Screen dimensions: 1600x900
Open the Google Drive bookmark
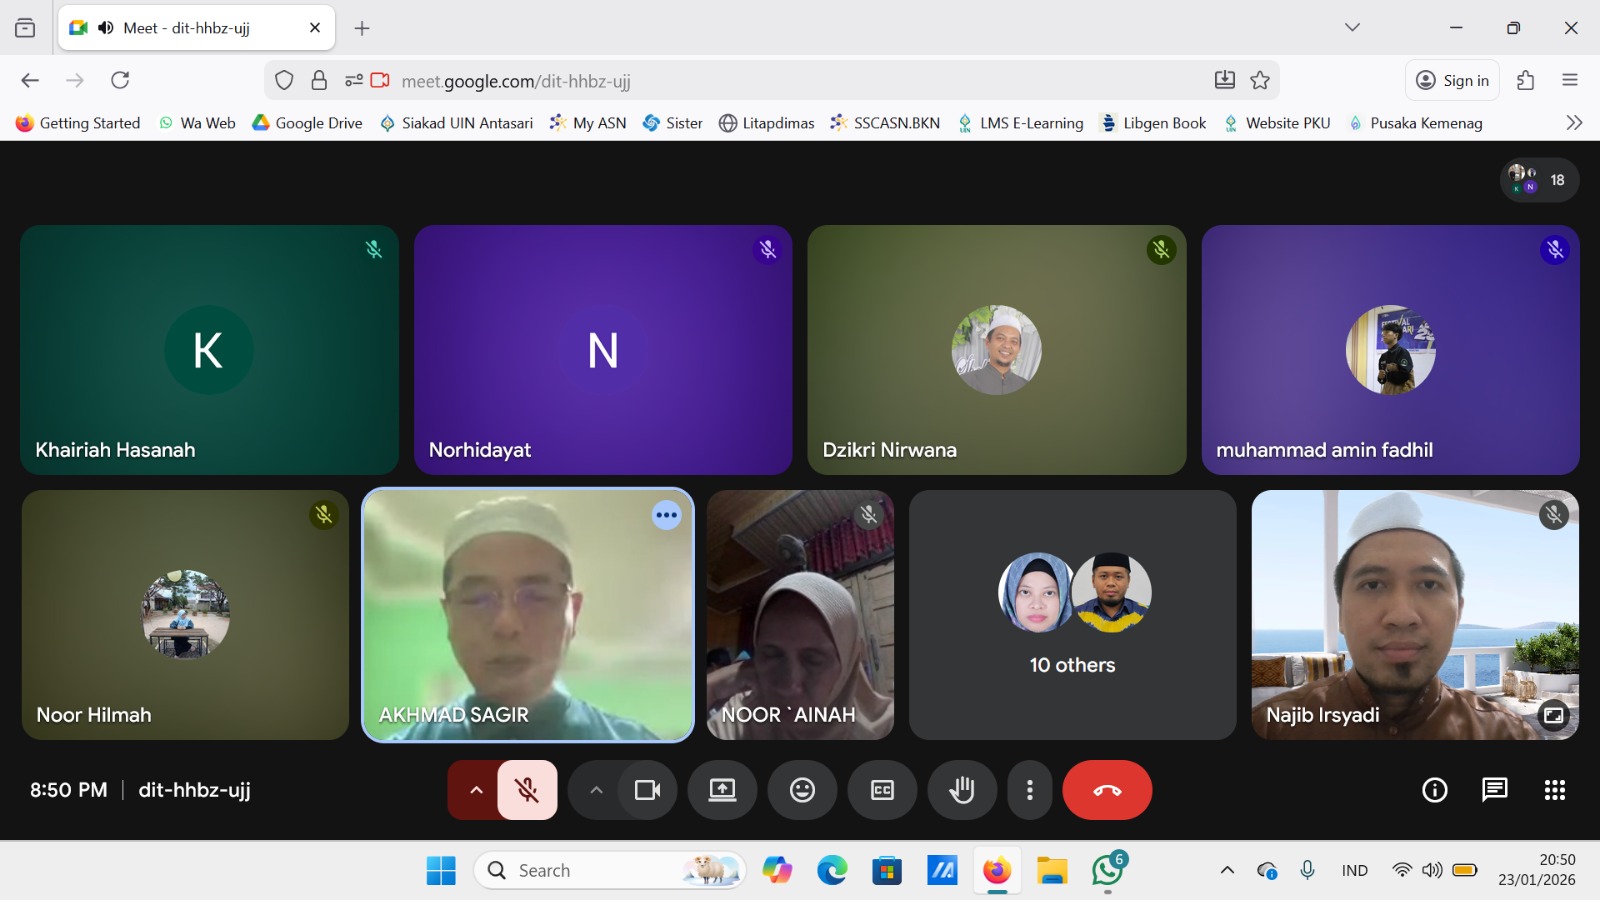click(x=307, y=123)
